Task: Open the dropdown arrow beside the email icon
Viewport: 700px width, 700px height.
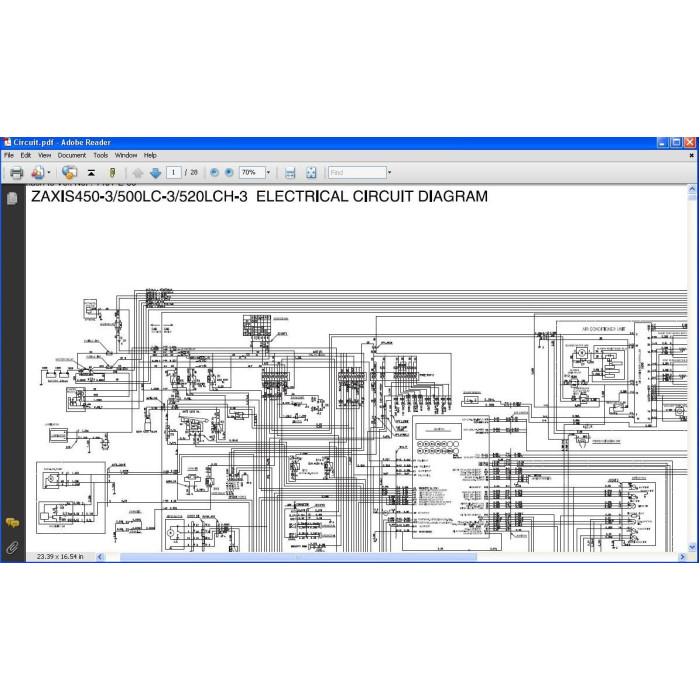Action: pos(49,172)
